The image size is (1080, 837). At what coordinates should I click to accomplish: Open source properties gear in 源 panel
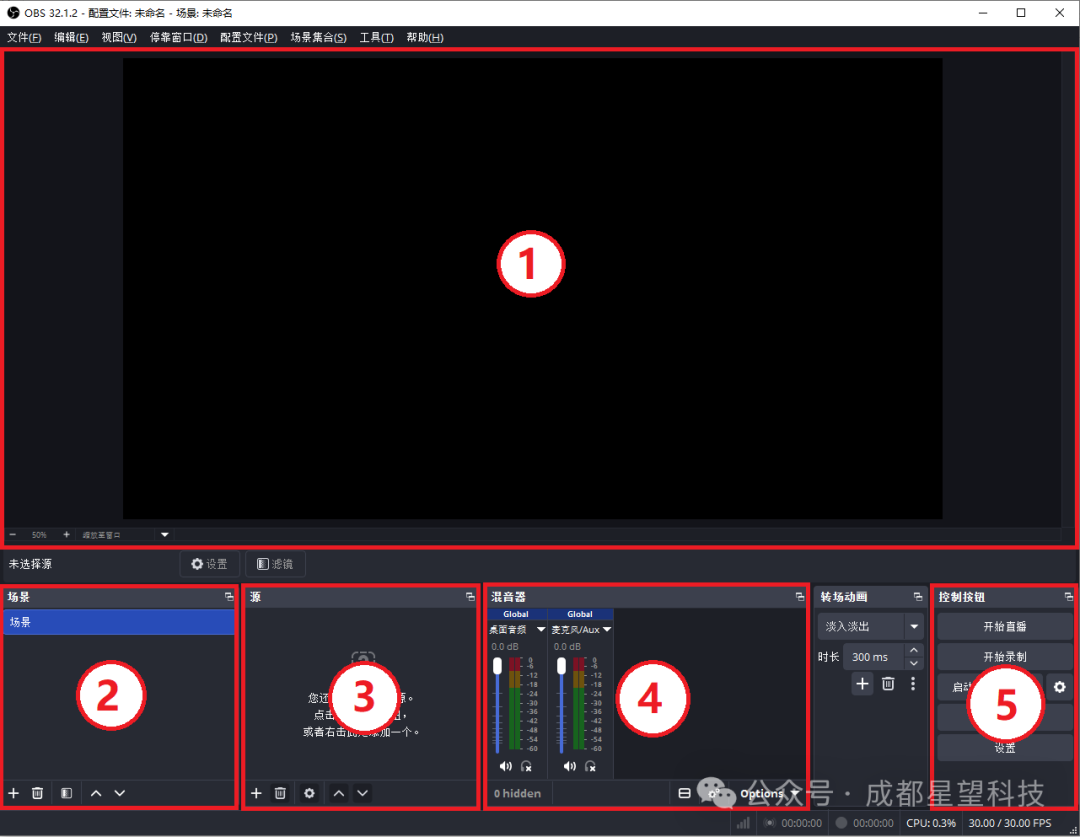pos(309,793)
